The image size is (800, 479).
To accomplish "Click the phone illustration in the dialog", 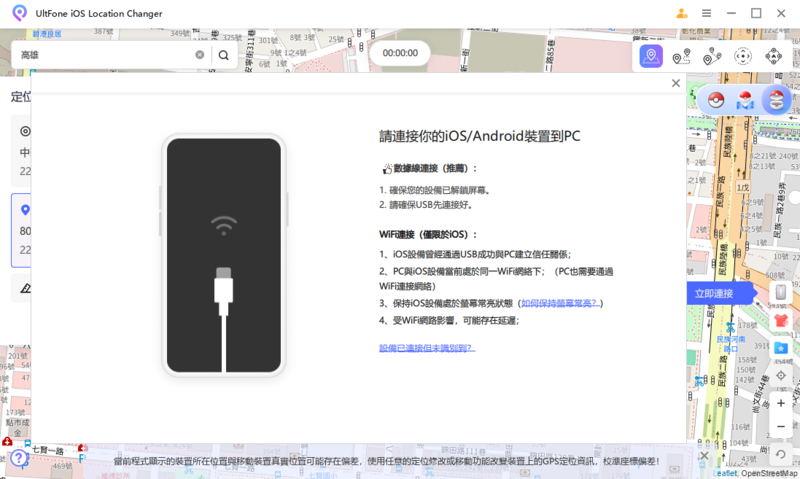I will (x=223, y=255).
